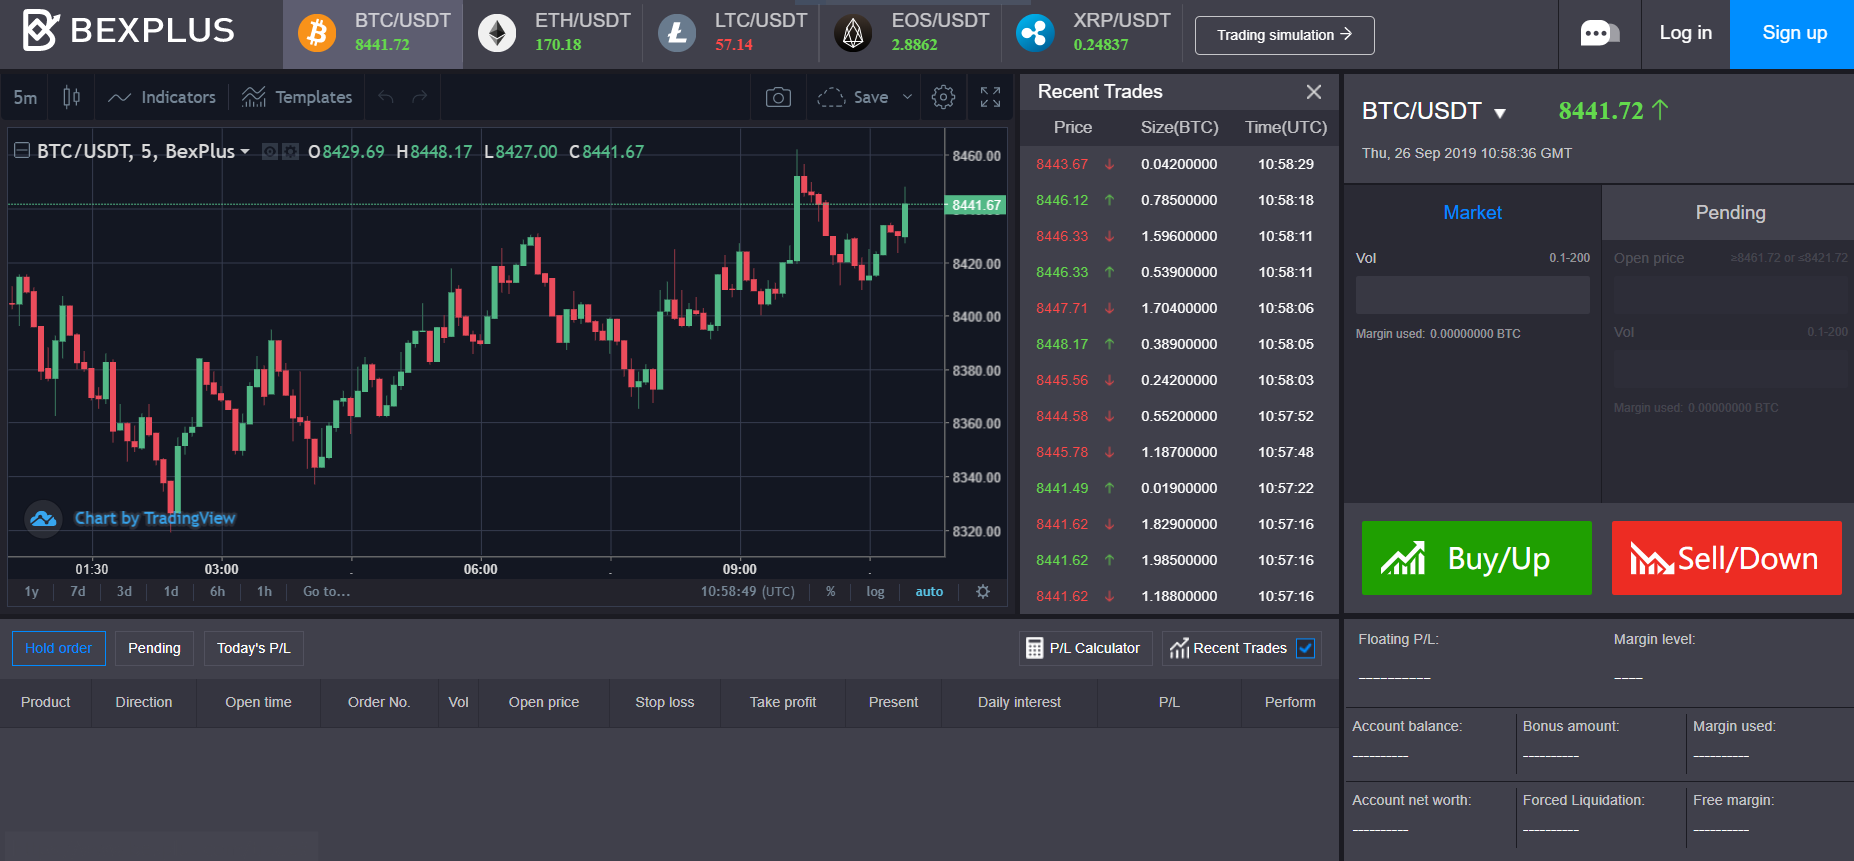The width and height of the screenshot is (1854, 861).
Task: Place a Buy/Up order
Action: click(x=1476, y=558)
